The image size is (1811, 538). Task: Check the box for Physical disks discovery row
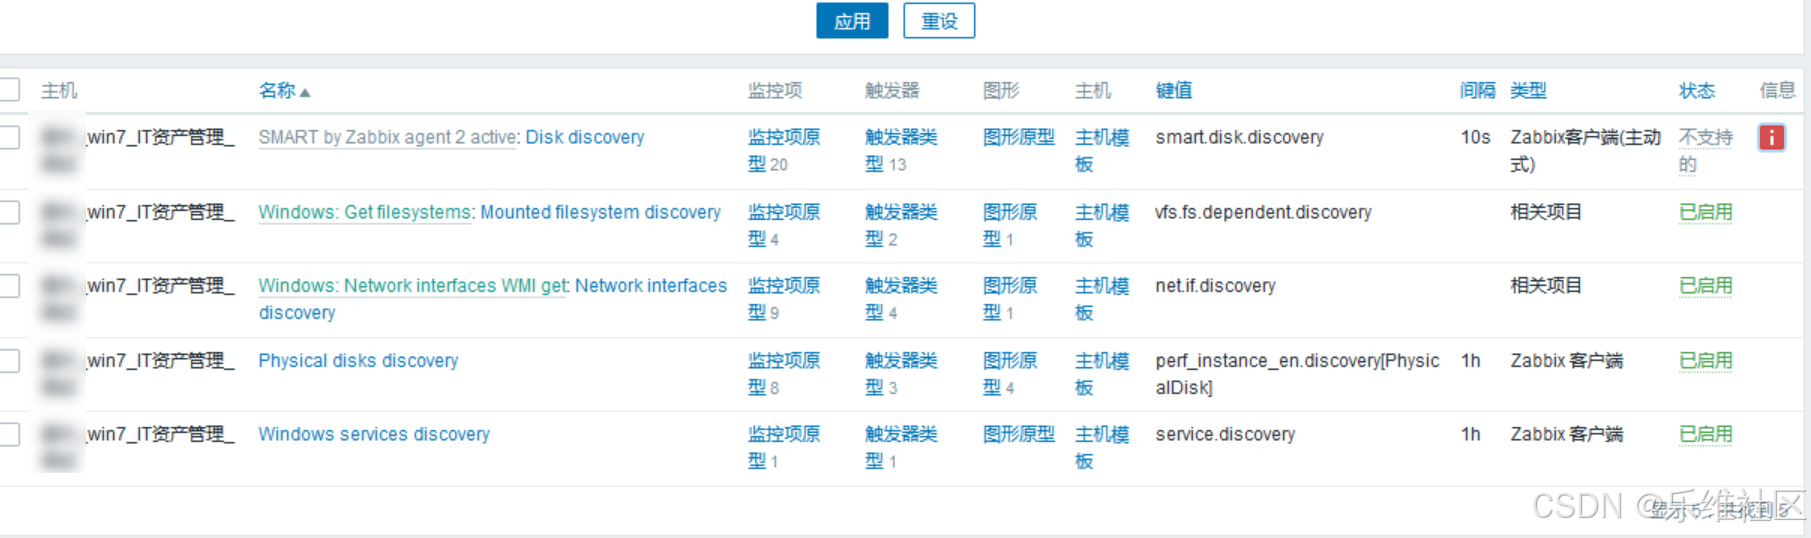(10, 360)
